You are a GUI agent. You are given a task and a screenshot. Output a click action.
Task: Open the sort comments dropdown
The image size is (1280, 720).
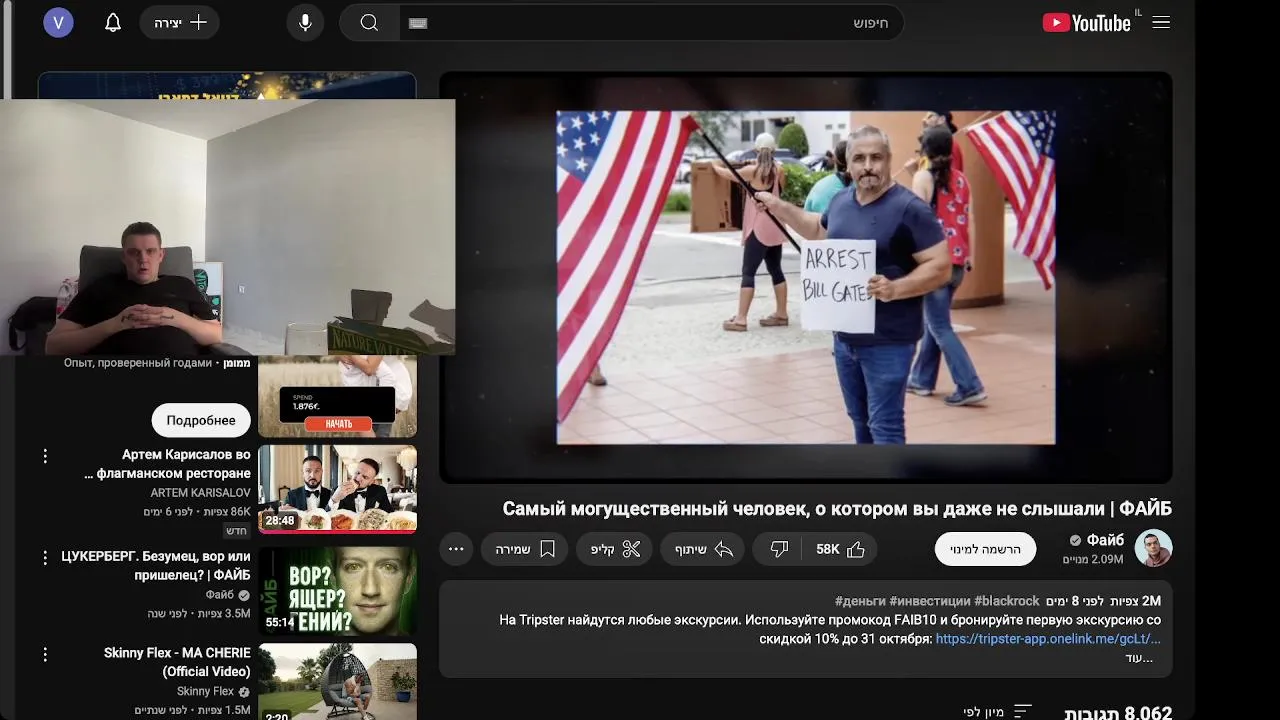coord(997,711)
